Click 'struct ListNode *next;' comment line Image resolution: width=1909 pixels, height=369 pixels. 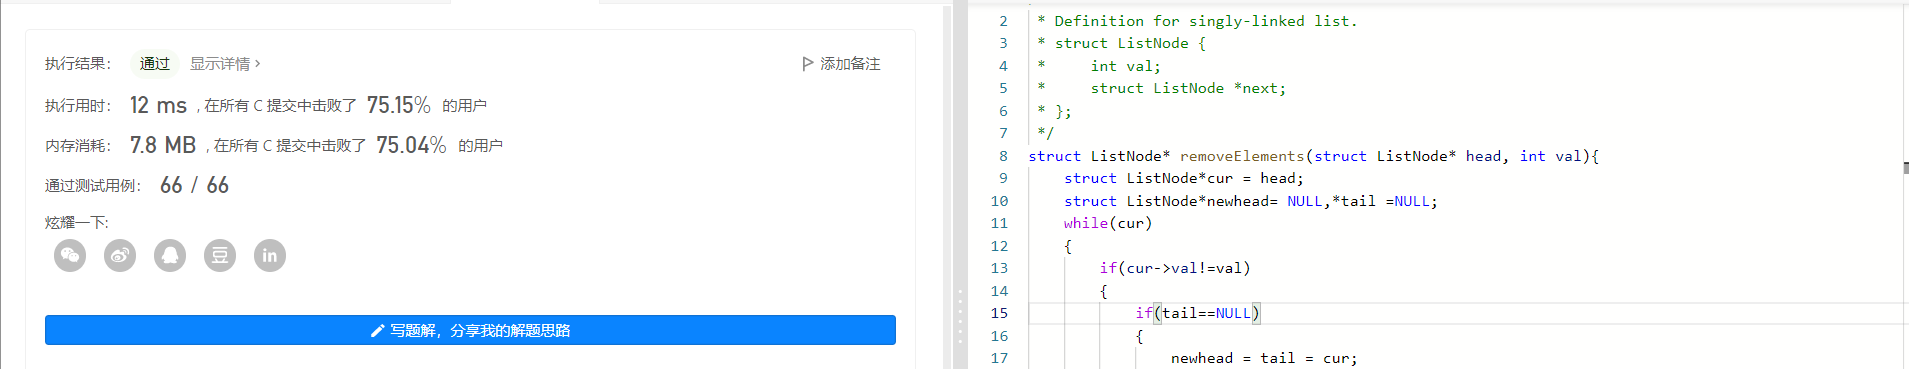(x=1188, y=88)
